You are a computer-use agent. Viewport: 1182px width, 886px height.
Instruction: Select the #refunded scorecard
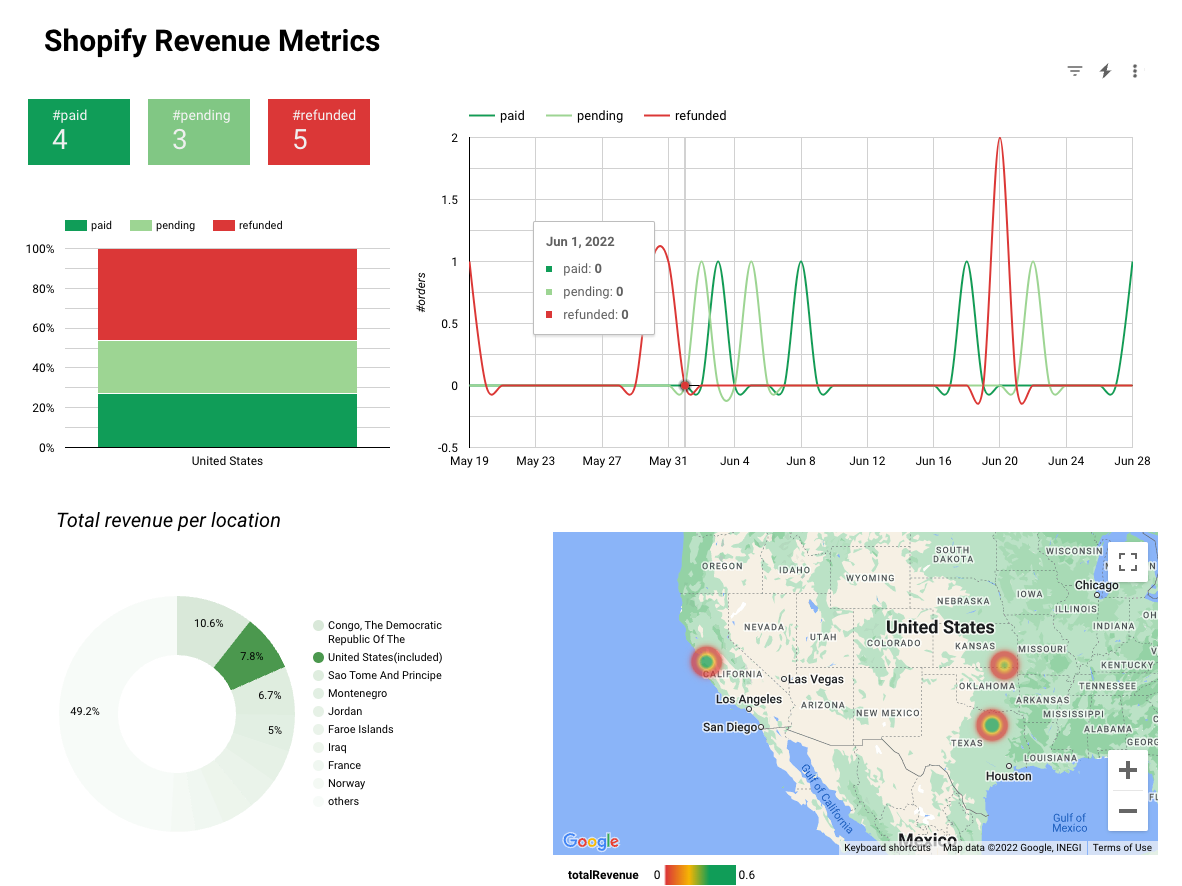[319, 132]
